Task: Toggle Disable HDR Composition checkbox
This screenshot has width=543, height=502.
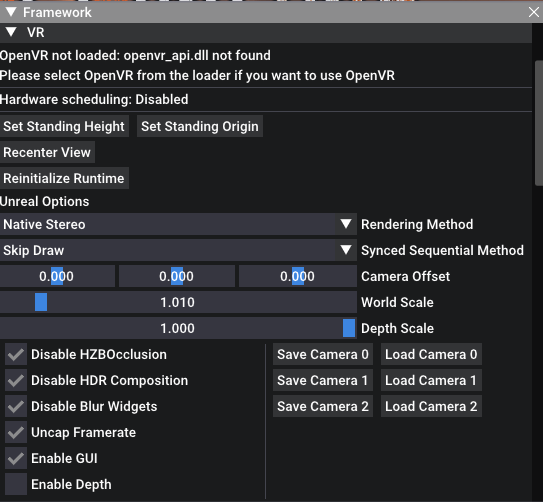Action: click(x=16, y=380)
